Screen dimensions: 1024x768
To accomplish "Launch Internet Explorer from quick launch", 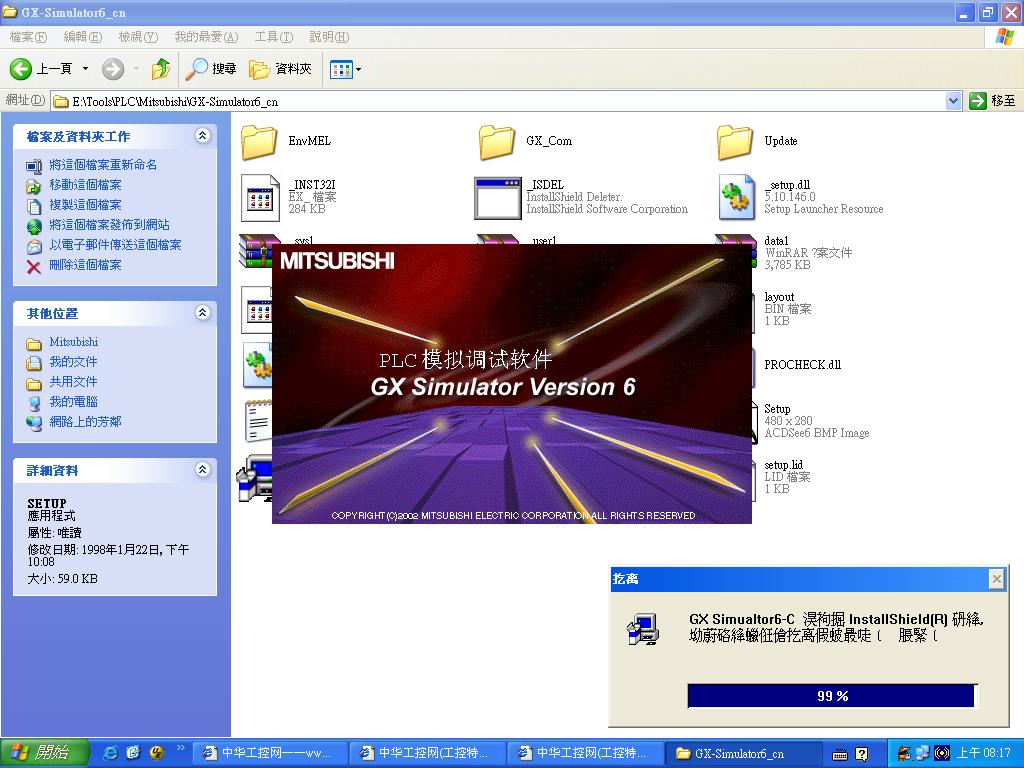I will (x=111, y=753).
